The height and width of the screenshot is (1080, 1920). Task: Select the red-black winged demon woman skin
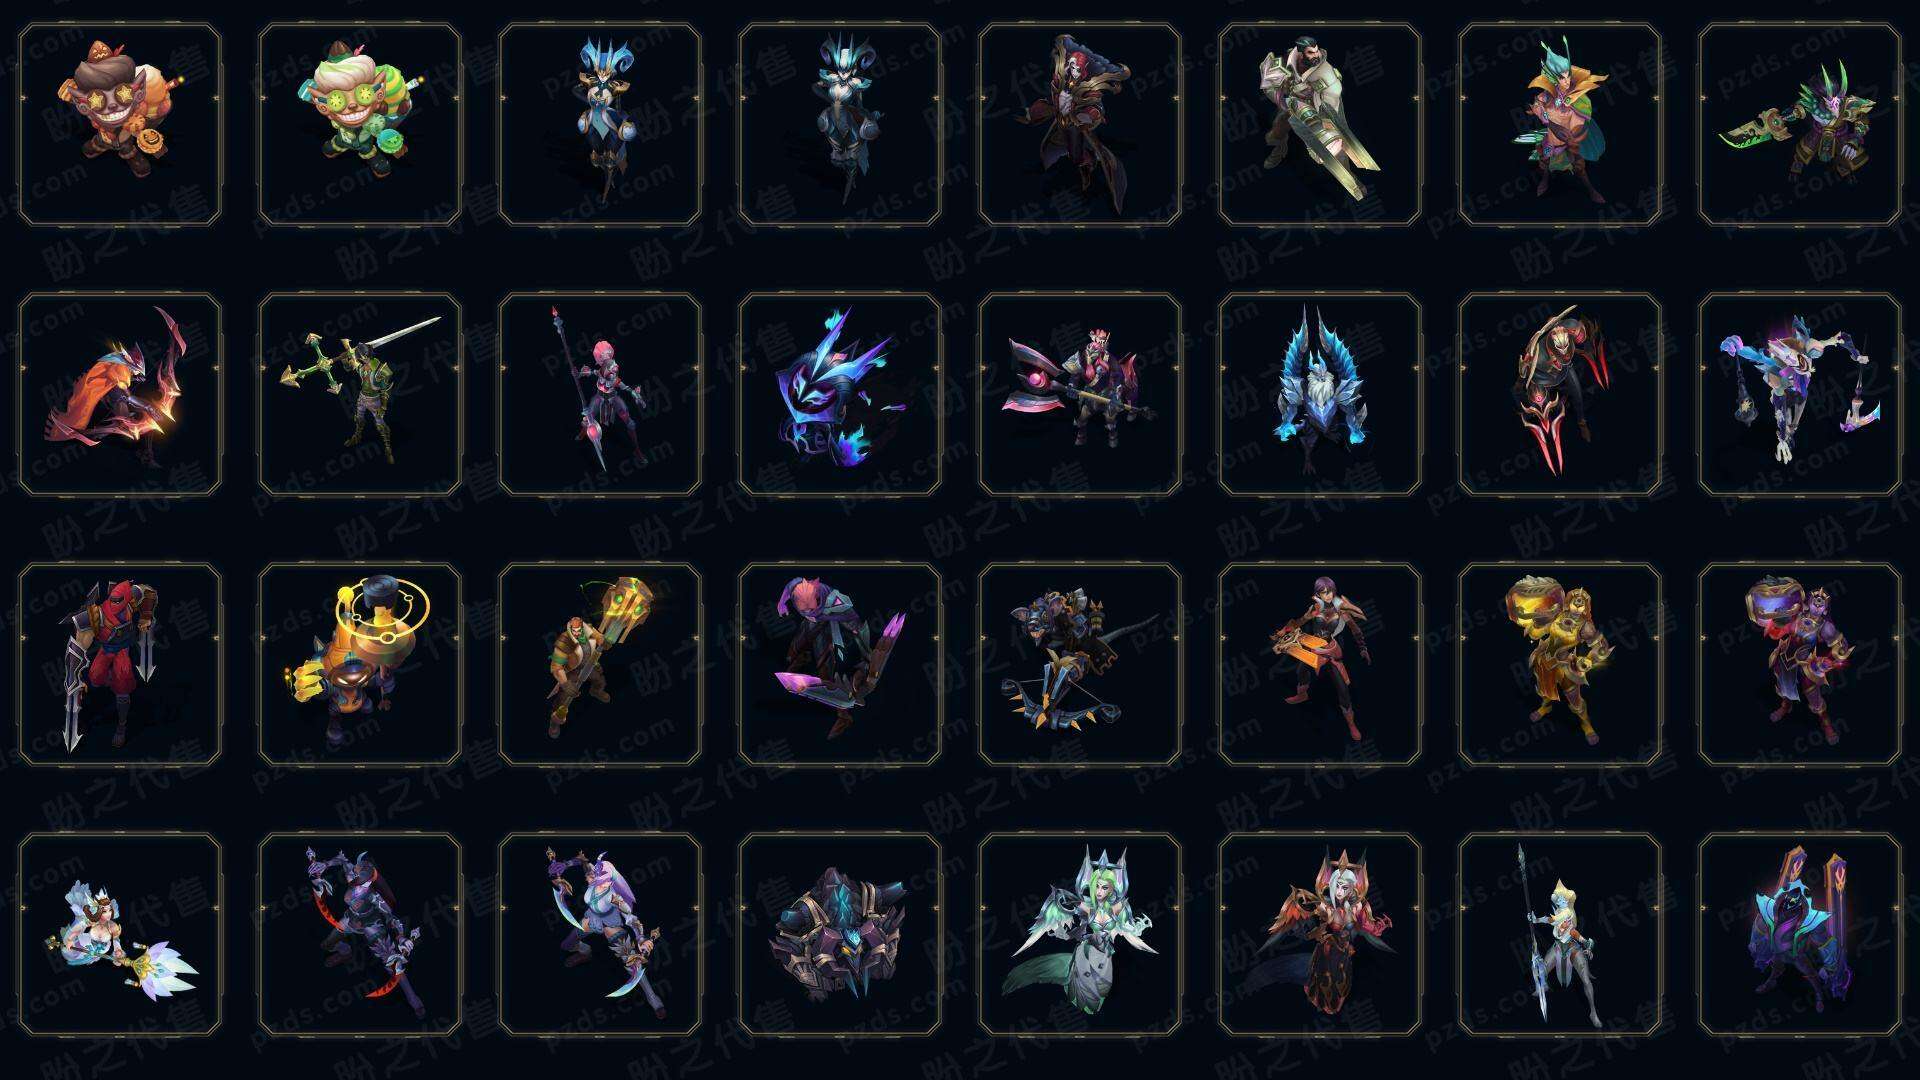[x=1320, y=934]
